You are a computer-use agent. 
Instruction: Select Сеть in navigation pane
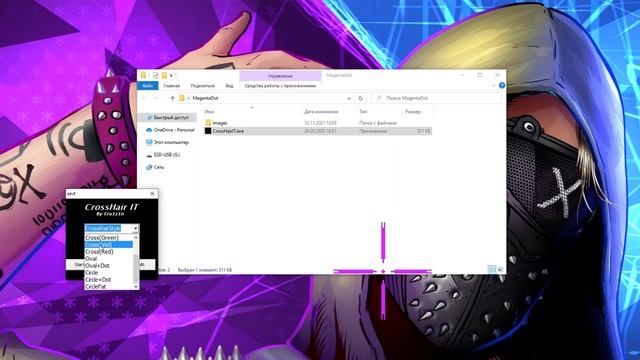(x=156, y=167)
